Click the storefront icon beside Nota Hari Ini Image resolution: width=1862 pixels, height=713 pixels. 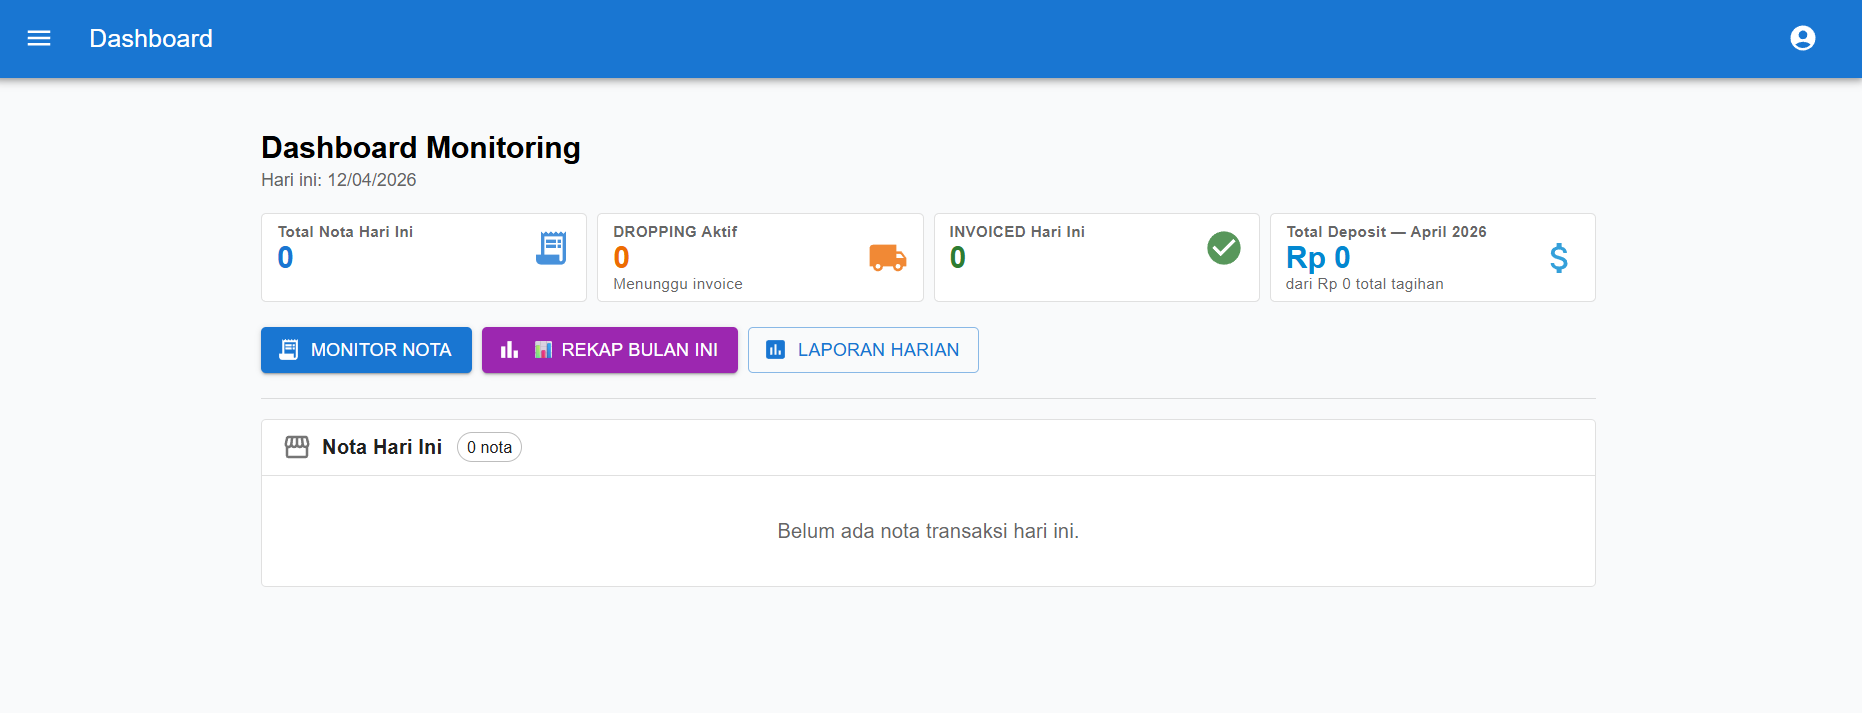tap(297, 447)
